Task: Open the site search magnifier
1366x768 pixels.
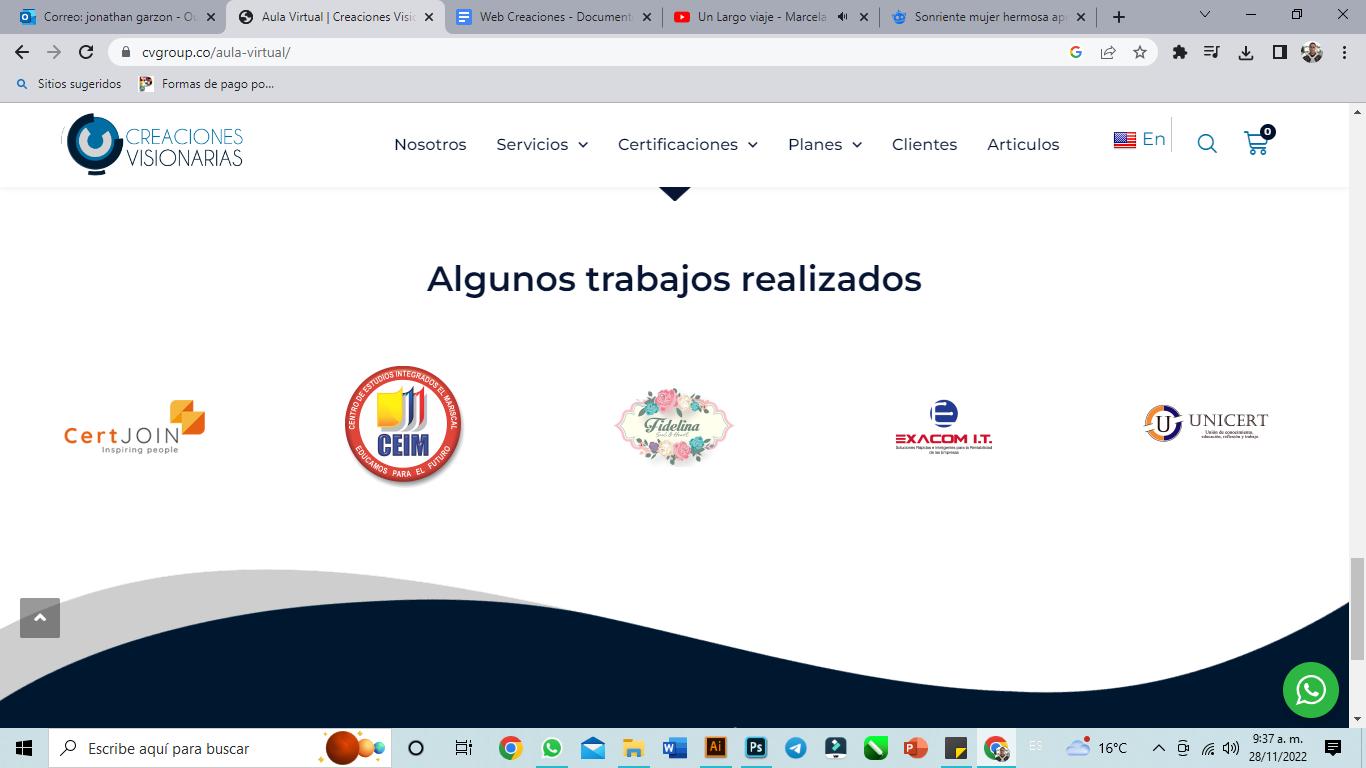Action: coord(1207,144)
